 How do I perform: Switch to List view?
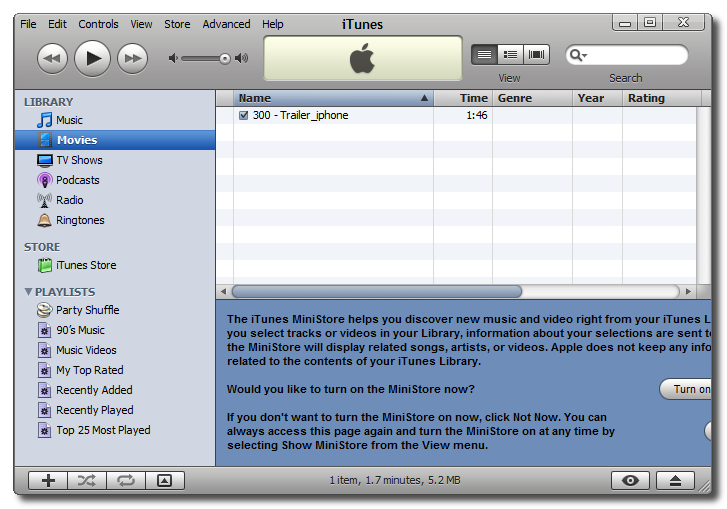[x=485, y=55]
